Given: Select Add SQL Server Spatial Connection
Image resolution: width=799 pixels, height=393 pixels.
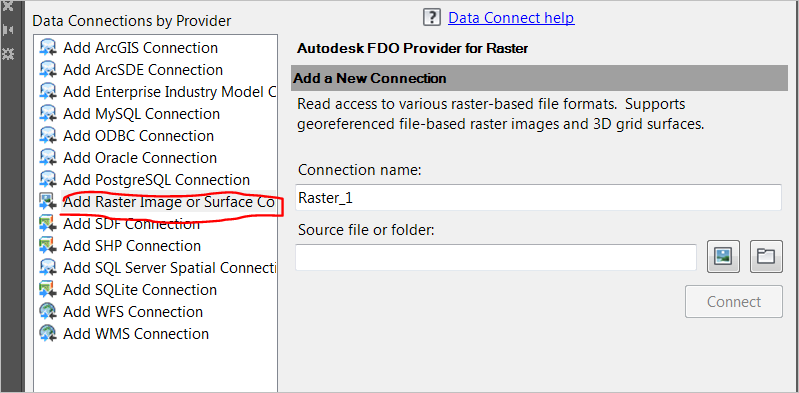Looking at the screenshot, I should (x=170, y=268).
